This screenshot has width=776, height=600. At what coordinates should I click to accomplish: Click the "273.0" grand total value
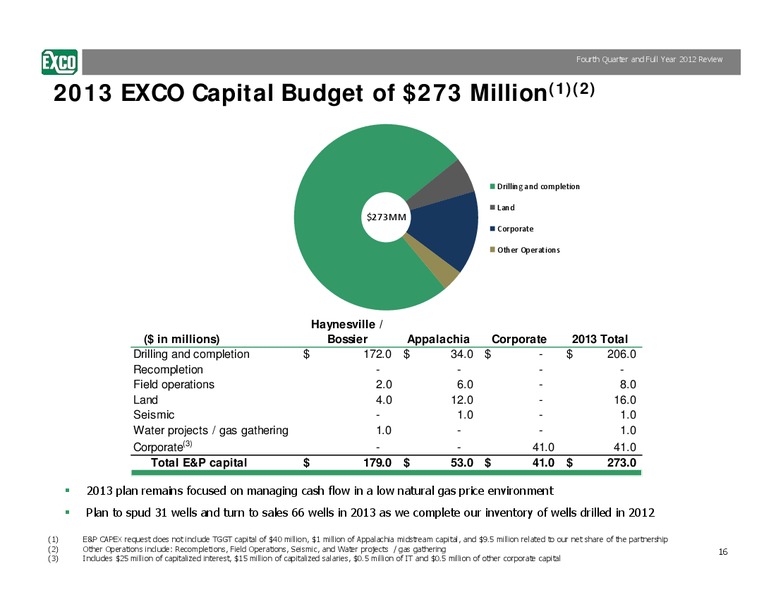(x=622, y=463)
